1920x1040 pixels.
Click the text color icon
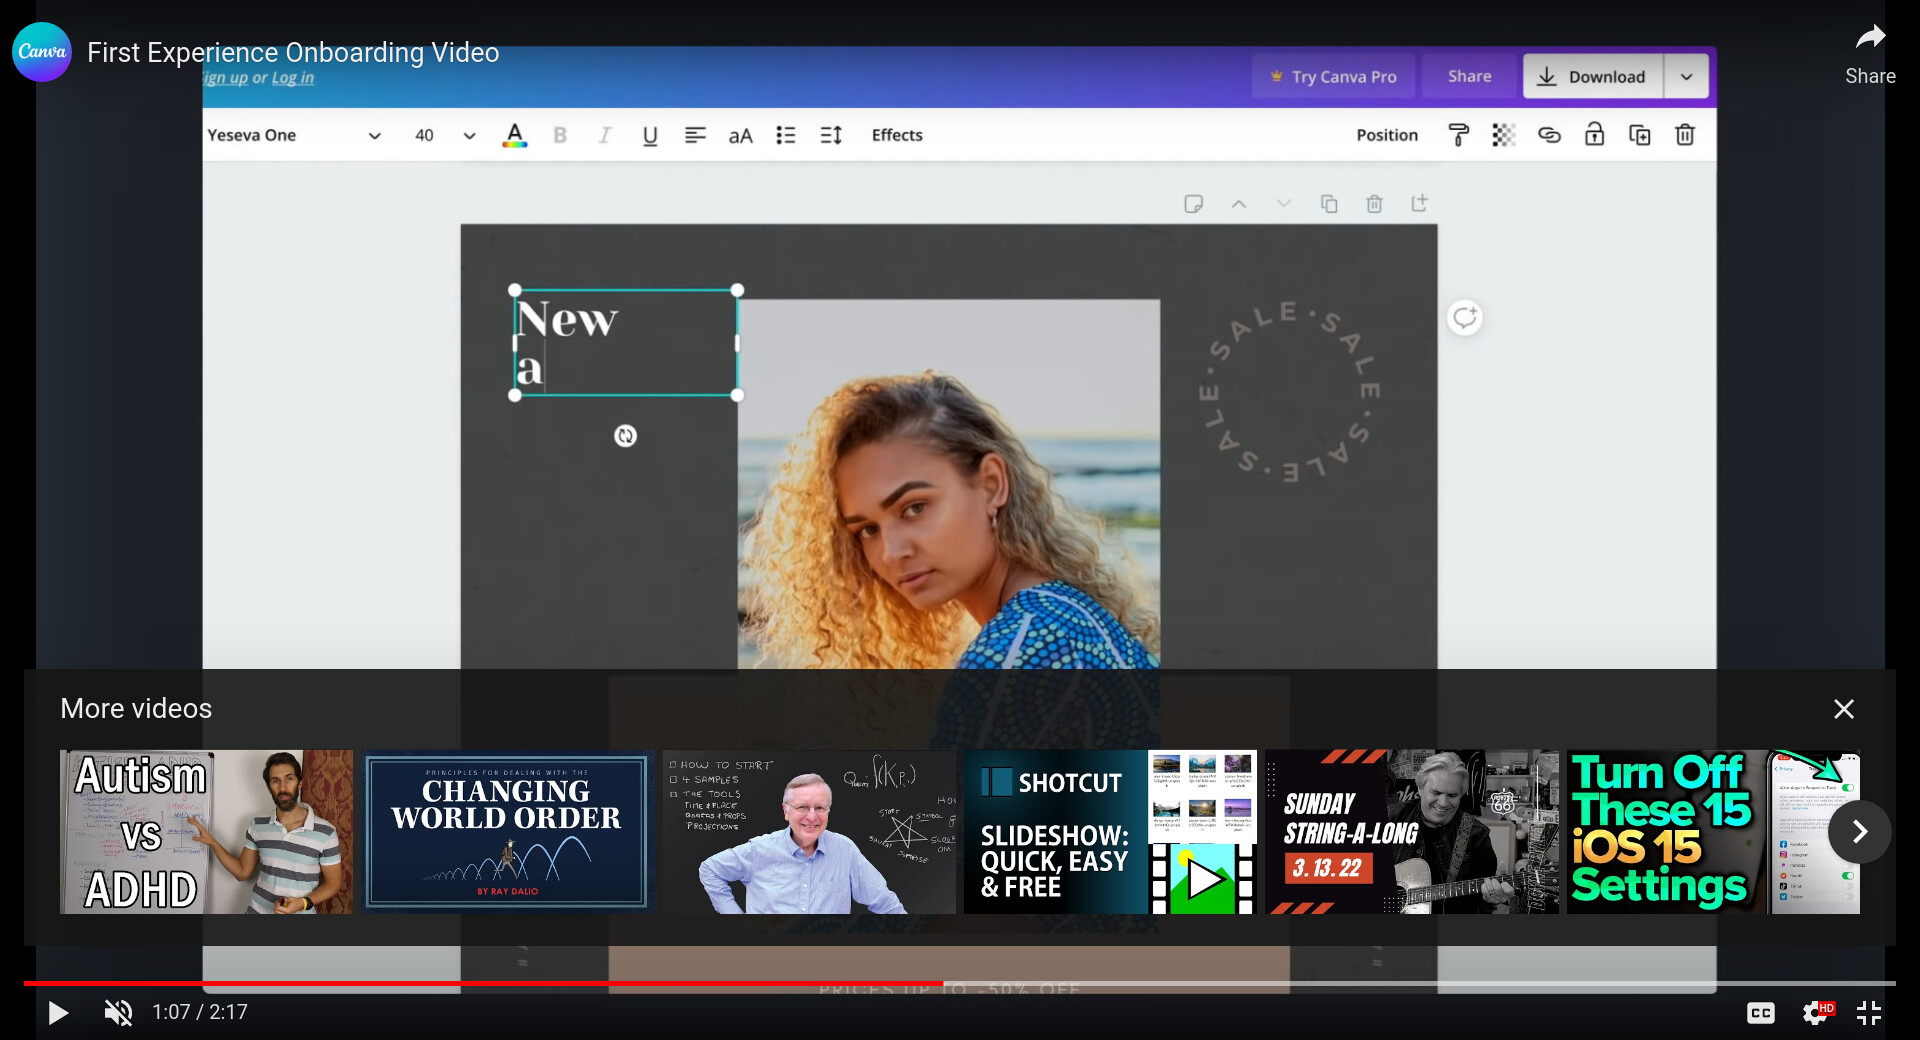[514, 136]
